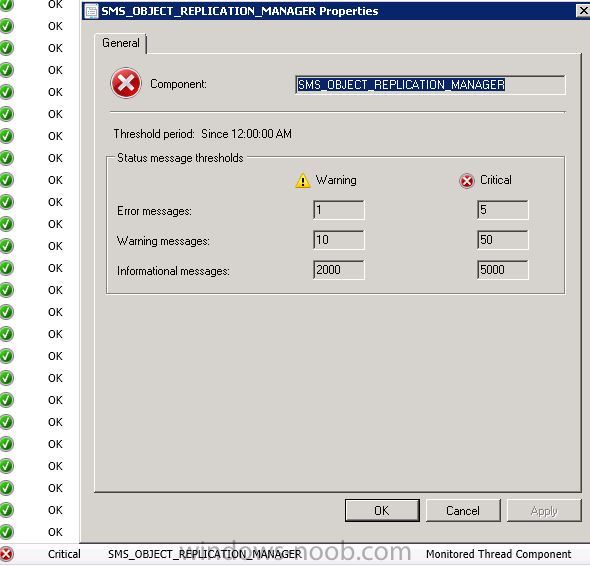Select the red Critical status icon in bottom row
Image resolution: width=590 pixels, height=566 pixels.
(6, 554)
